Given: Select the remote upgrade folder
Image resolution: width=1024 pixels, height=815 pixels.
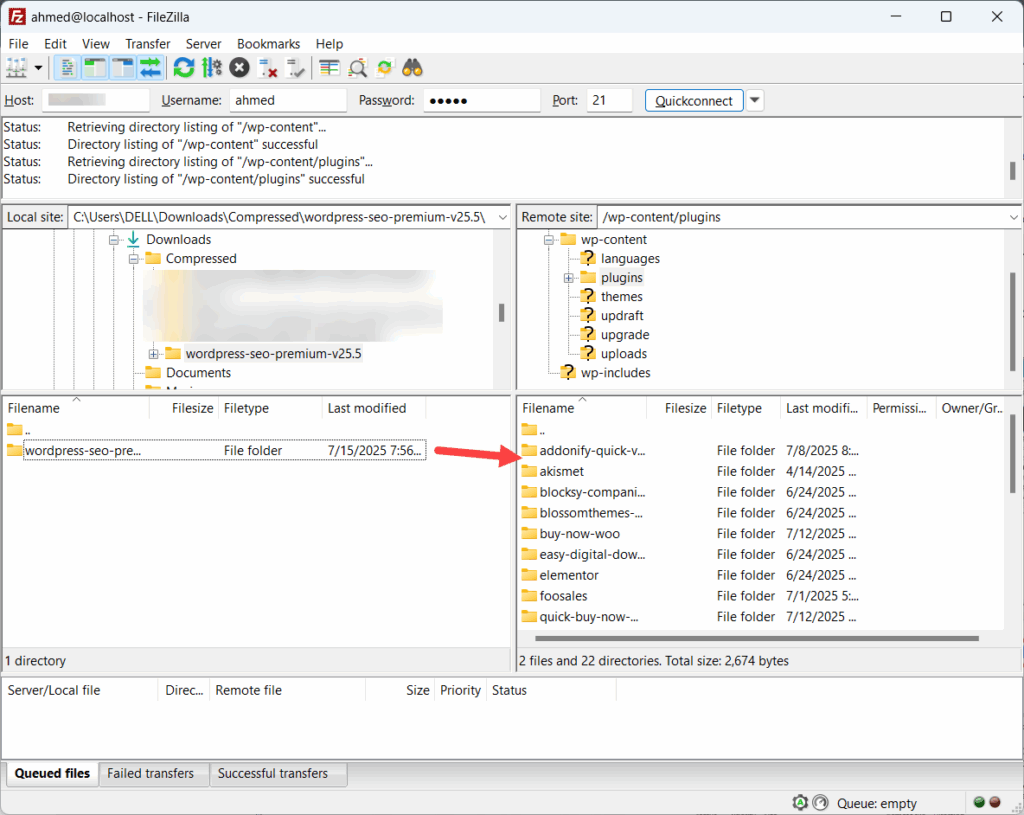Looking at the screenshot, I should tap(624, 335).
